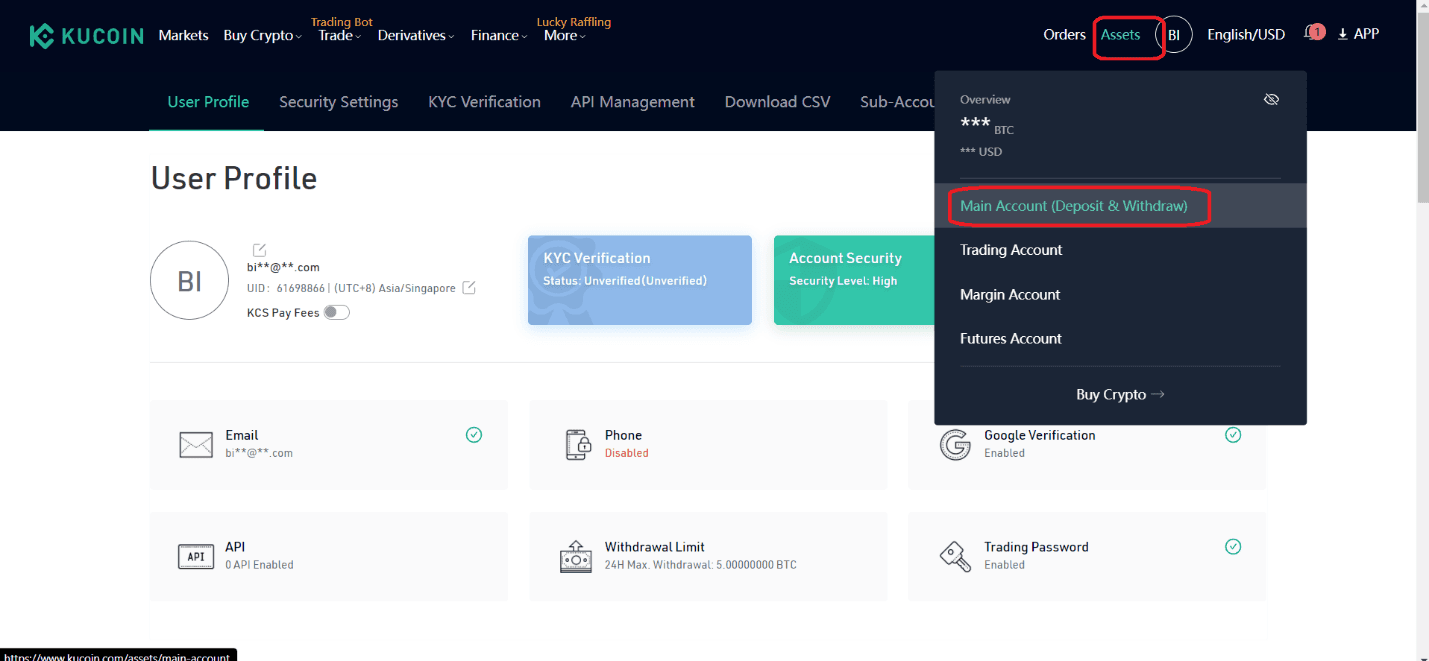Open the KYC Verification status card
This screenshot has width=1429, height=661.
[x=640, y=280]
